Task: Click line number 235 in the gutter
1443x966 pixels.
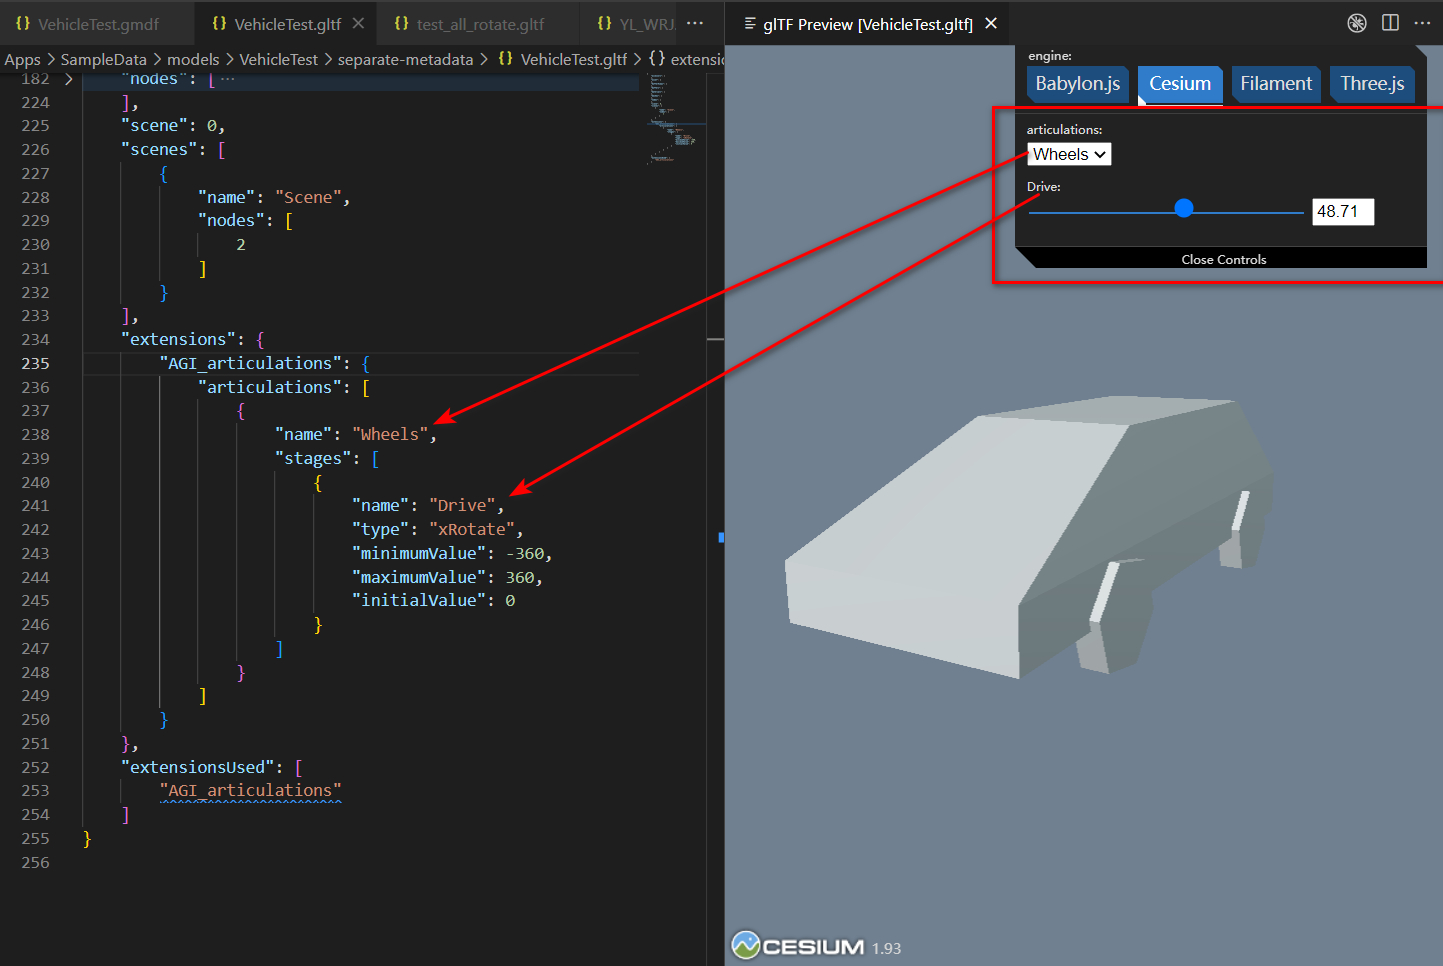Action: point(35,363)
